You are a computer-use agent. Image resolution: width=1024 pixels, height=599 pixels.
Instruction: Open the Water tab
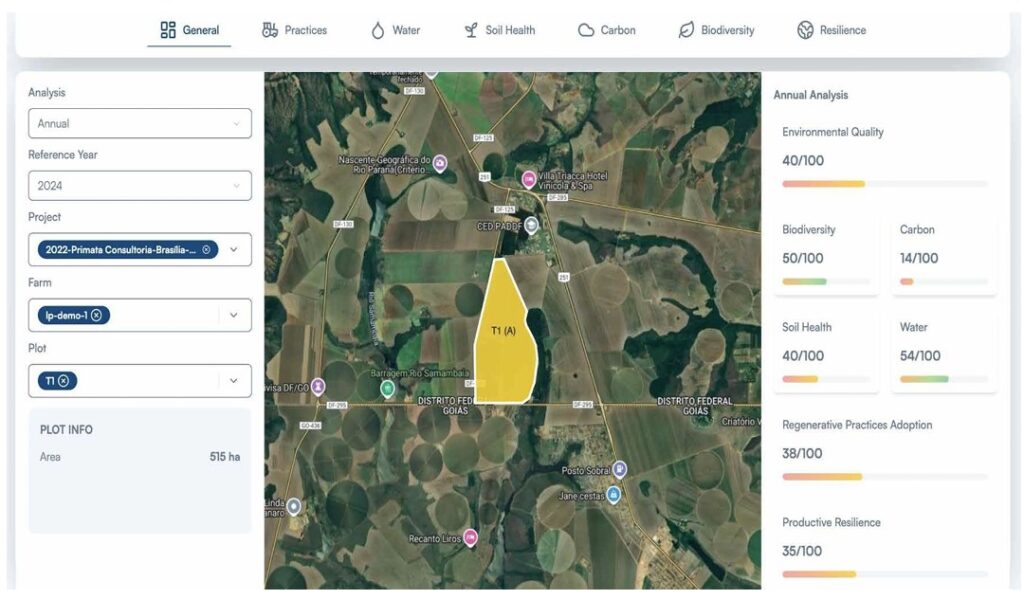pos(396,30)
